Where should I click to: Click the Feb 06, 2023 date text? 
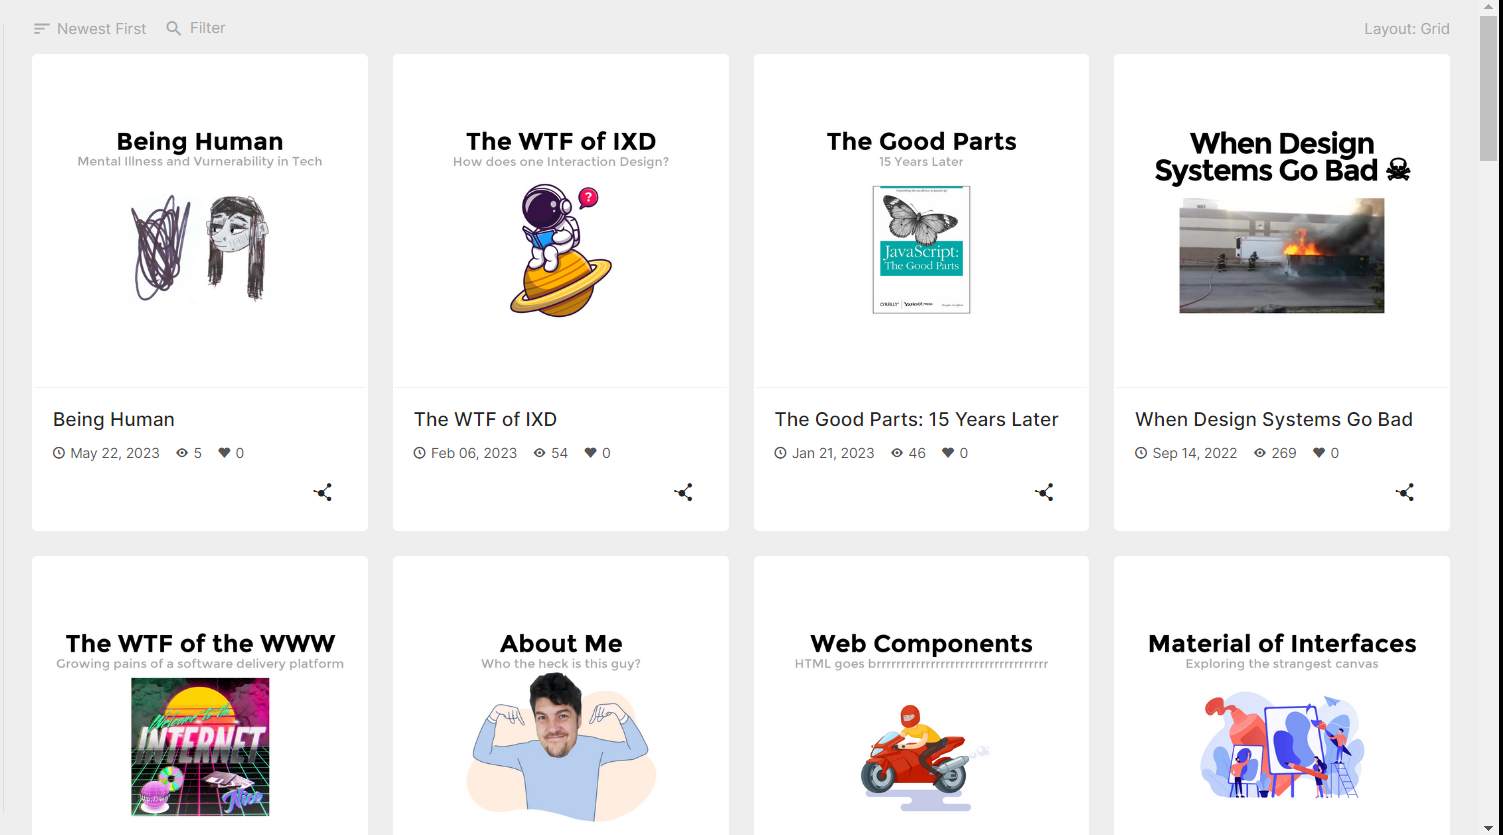click(474, 453)
